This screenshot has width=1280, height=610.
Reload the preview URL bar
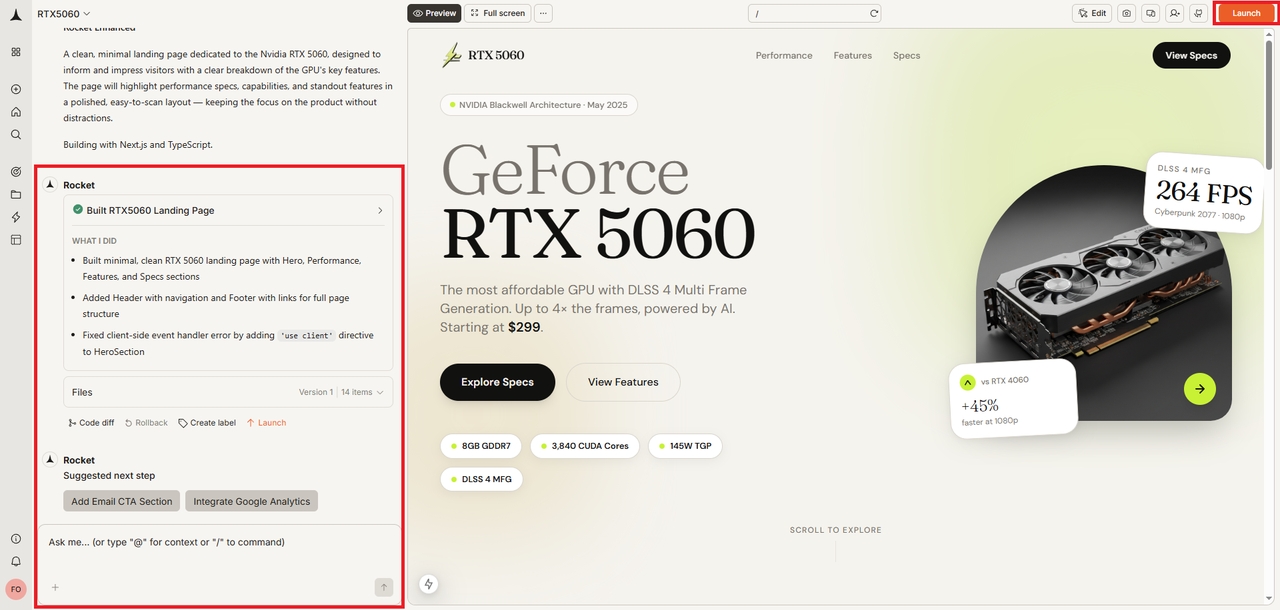tap(873, 13)
